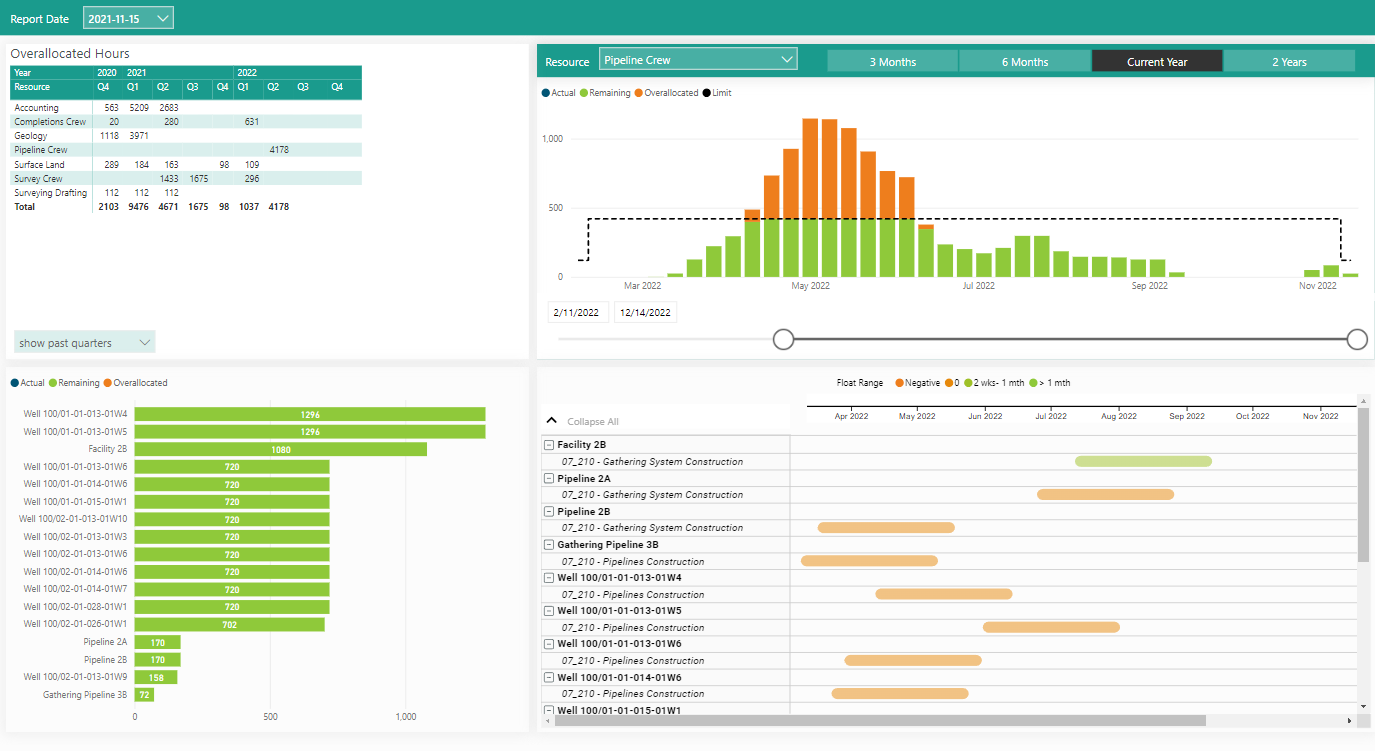Expand the show past quarters dropdown

(85, 343)
